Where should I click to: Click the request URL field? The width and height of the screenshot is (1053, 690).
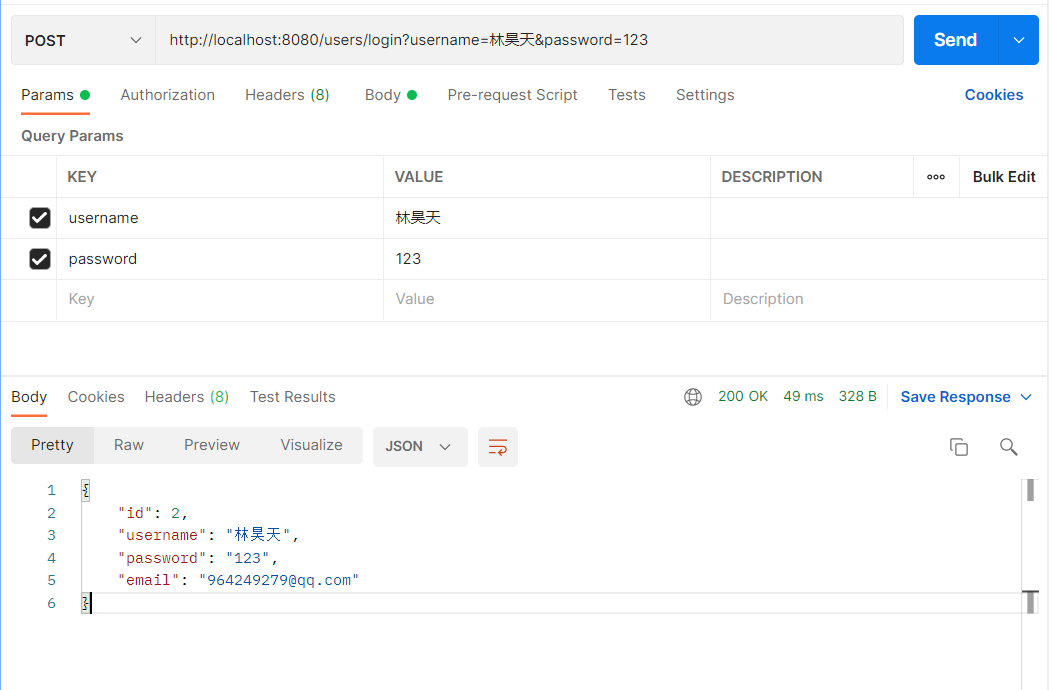[529, 40]
